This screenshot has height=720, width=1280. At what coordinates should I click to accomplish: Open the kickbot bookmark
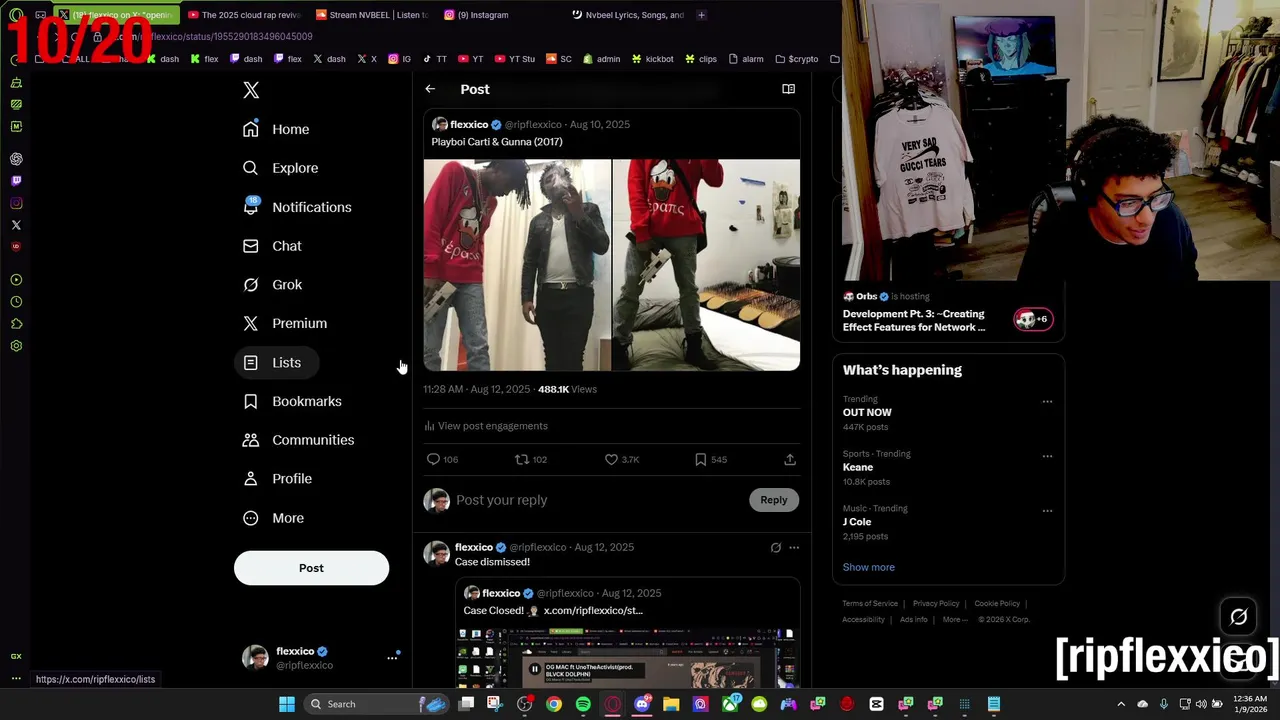[x=651, y=59]
